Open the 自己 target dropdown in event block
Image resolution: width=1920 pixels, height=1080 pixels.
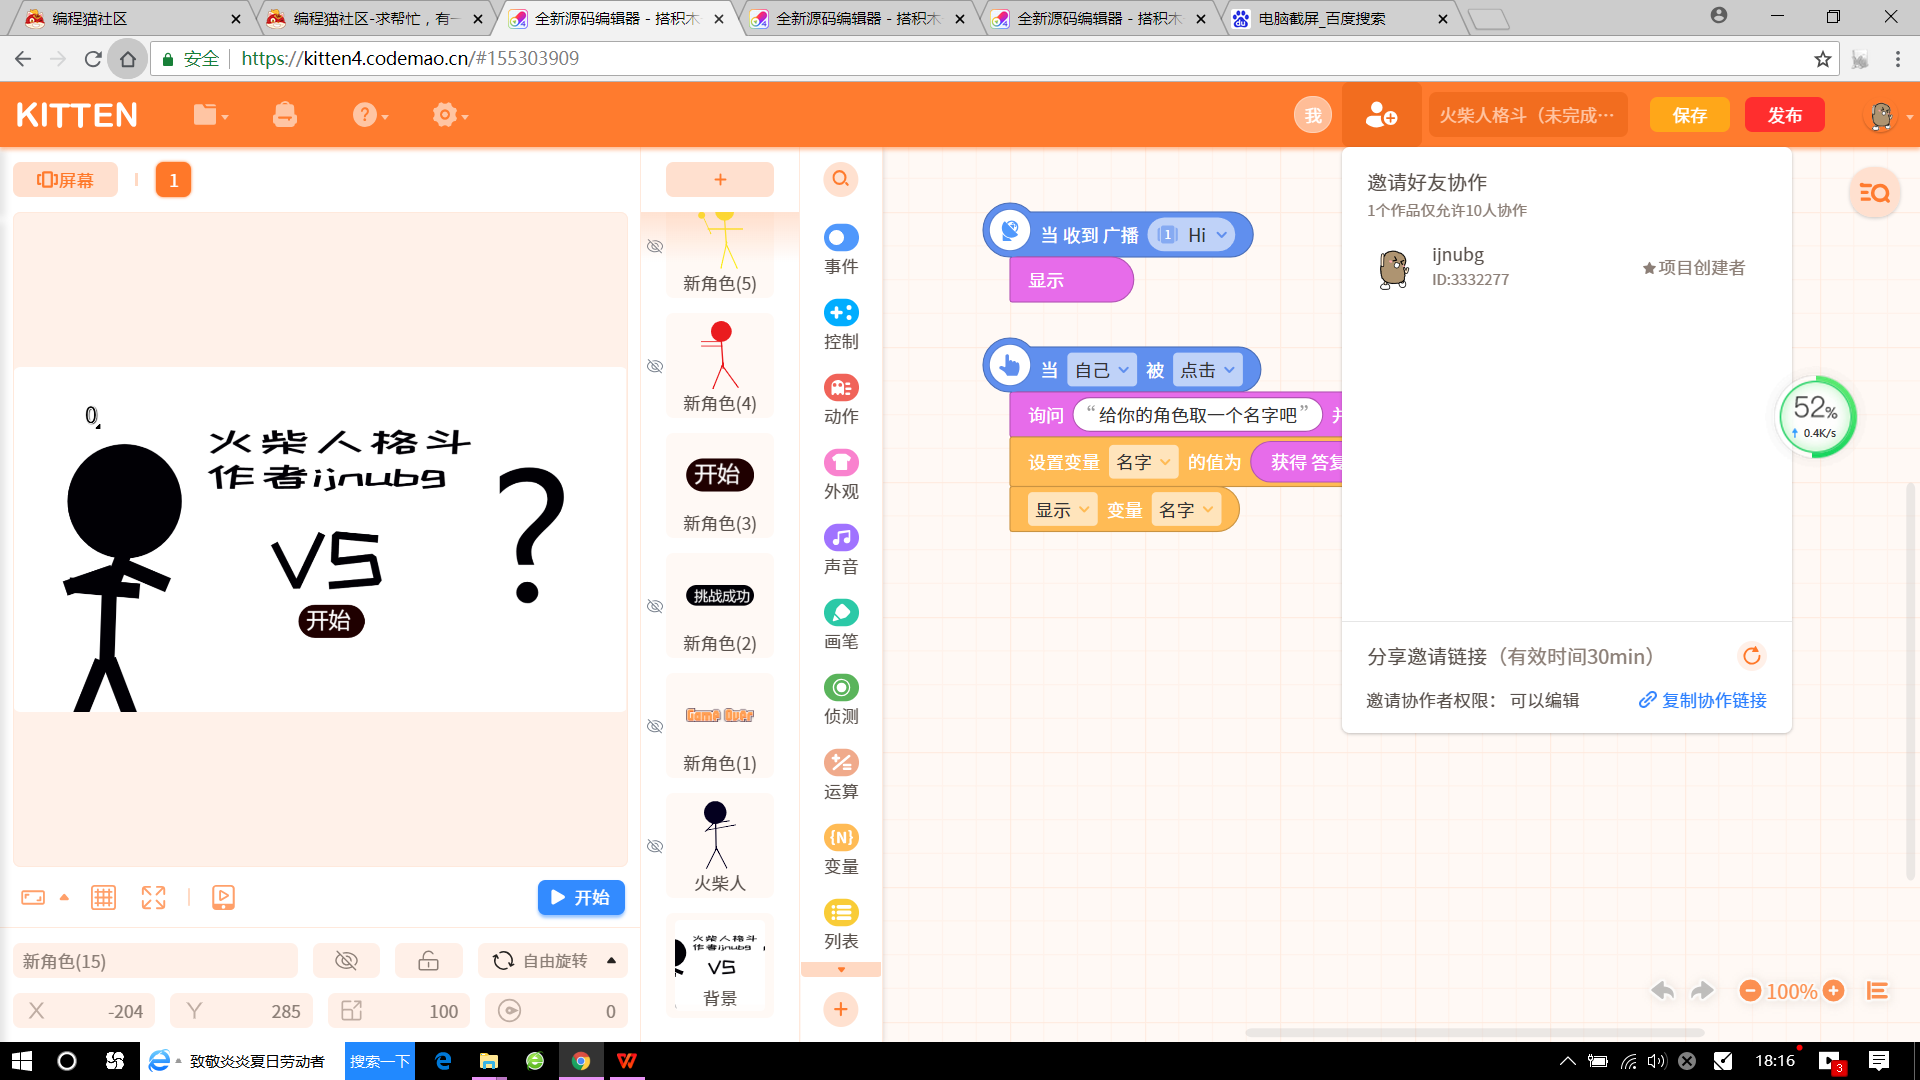coord(1101,370)
